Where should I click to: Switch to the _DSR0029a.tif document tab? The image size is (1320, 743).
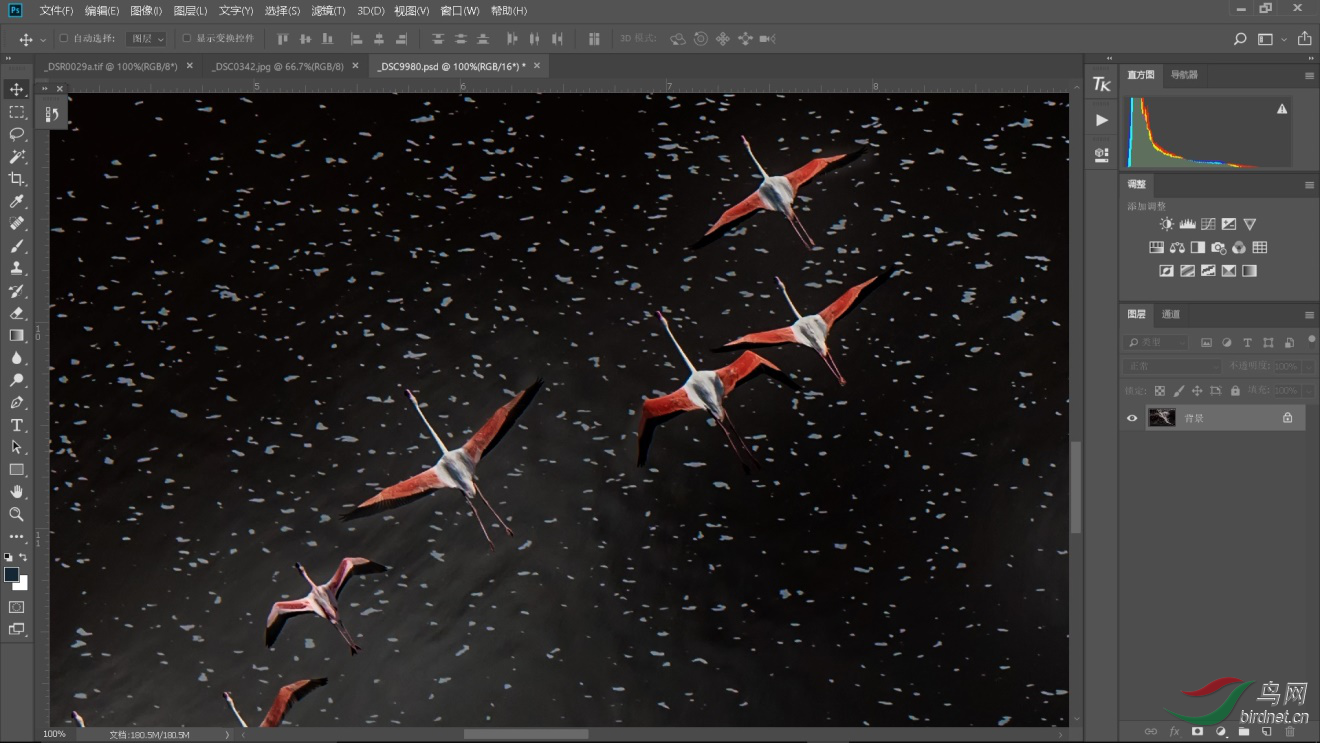(111, 66)
